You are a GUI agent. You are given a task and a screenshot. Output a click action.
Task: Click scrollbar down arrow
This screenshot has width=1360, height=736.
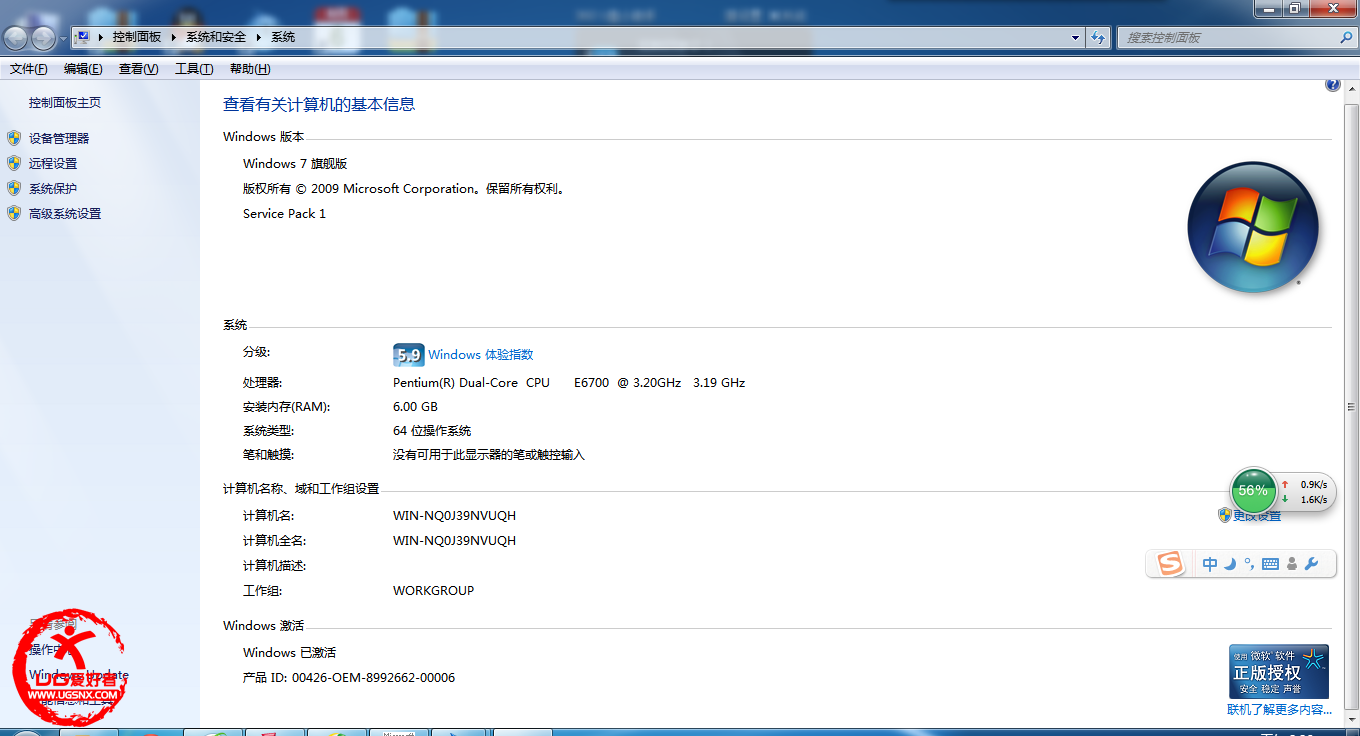click(x=1351, y=721)
